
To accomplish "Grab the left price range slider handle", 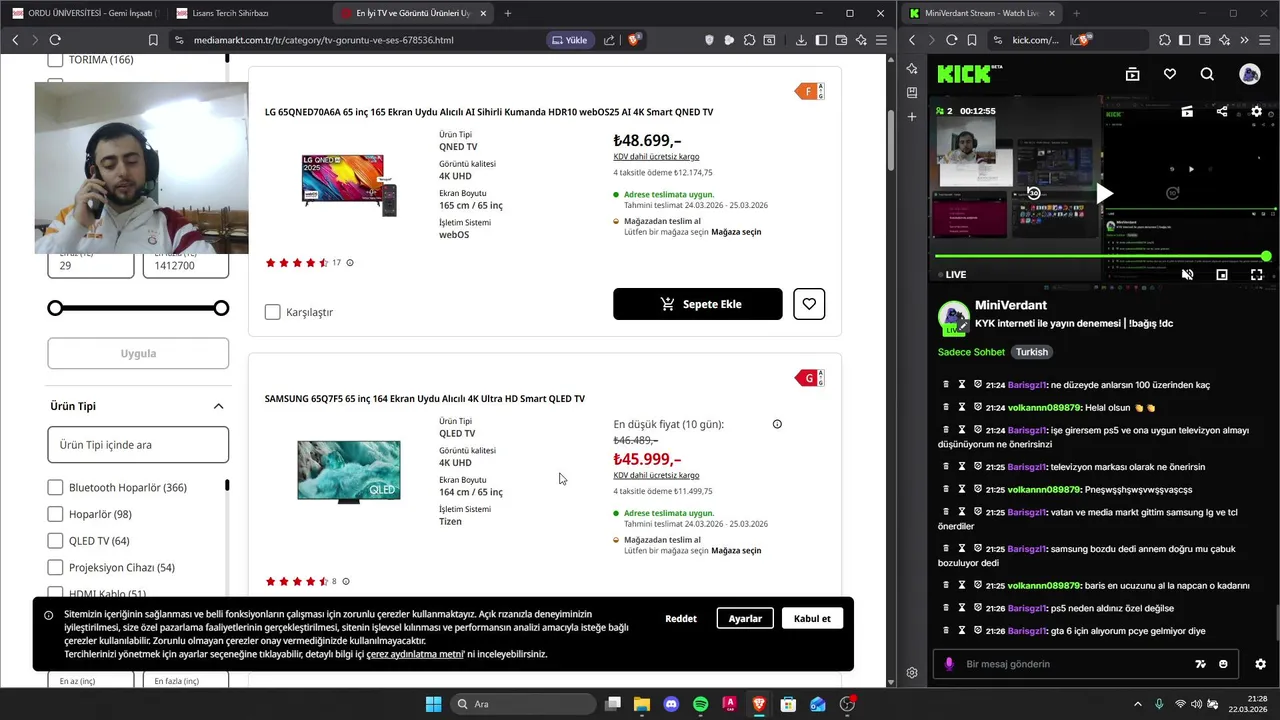I will [55, 308].
